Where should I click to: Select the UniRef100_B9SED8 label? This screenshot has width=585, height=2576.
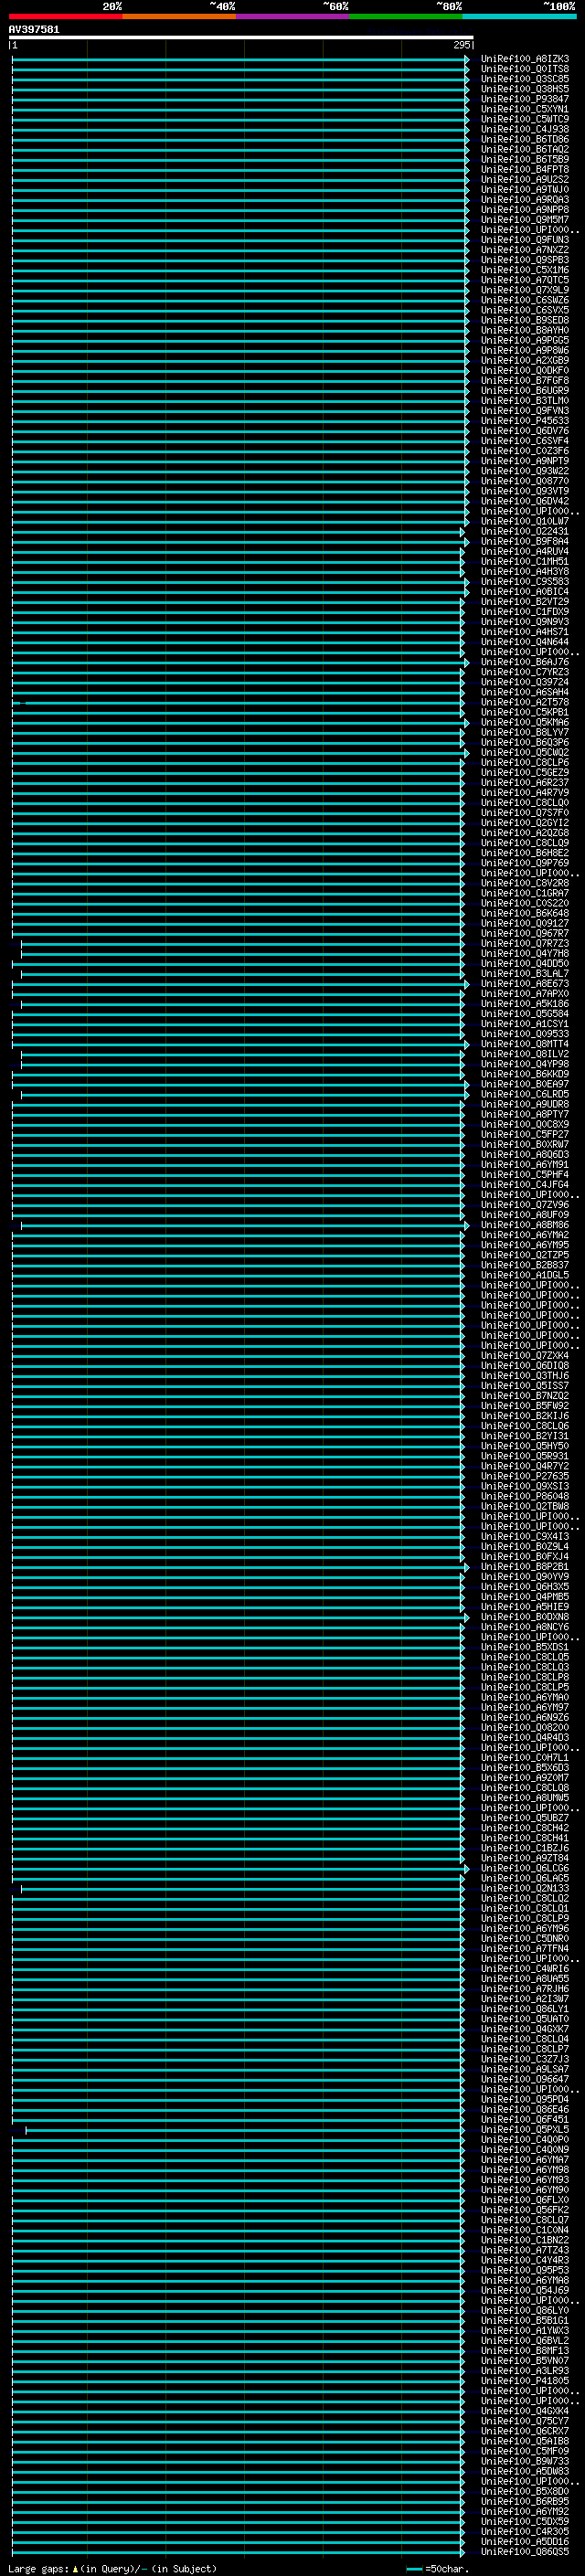[525, 320]
